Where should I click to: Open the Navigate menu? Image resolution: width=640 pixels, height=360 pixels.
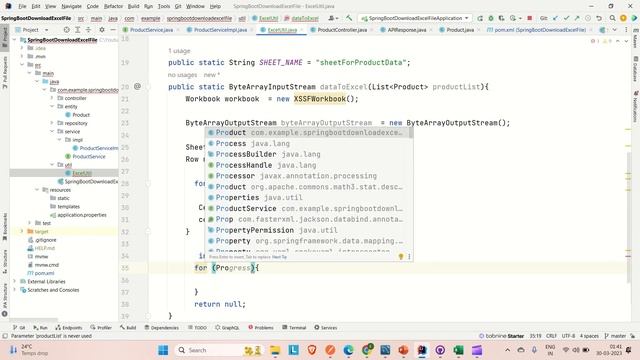(x=71, y=6)
